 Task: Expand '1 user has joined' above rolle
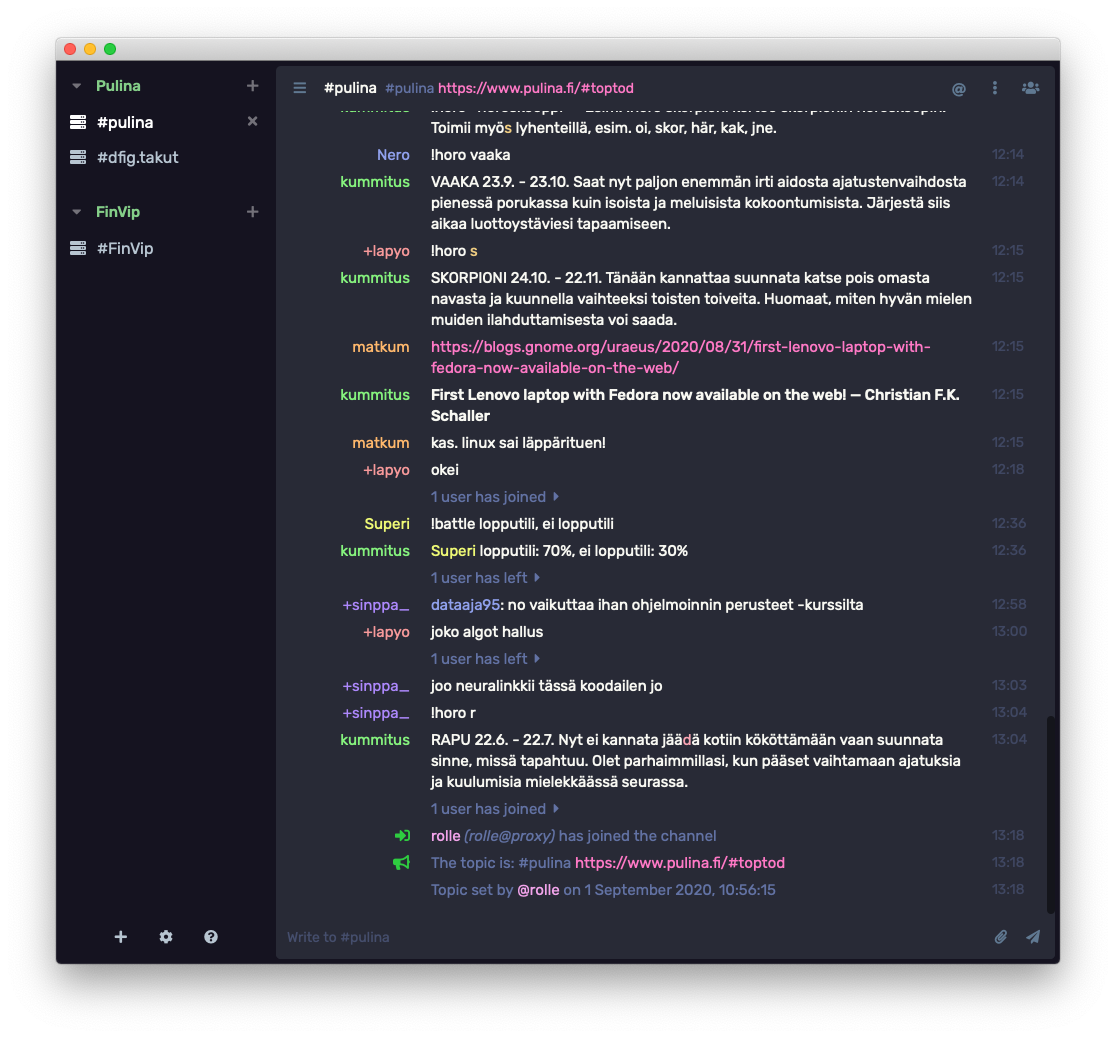[495, 809]
